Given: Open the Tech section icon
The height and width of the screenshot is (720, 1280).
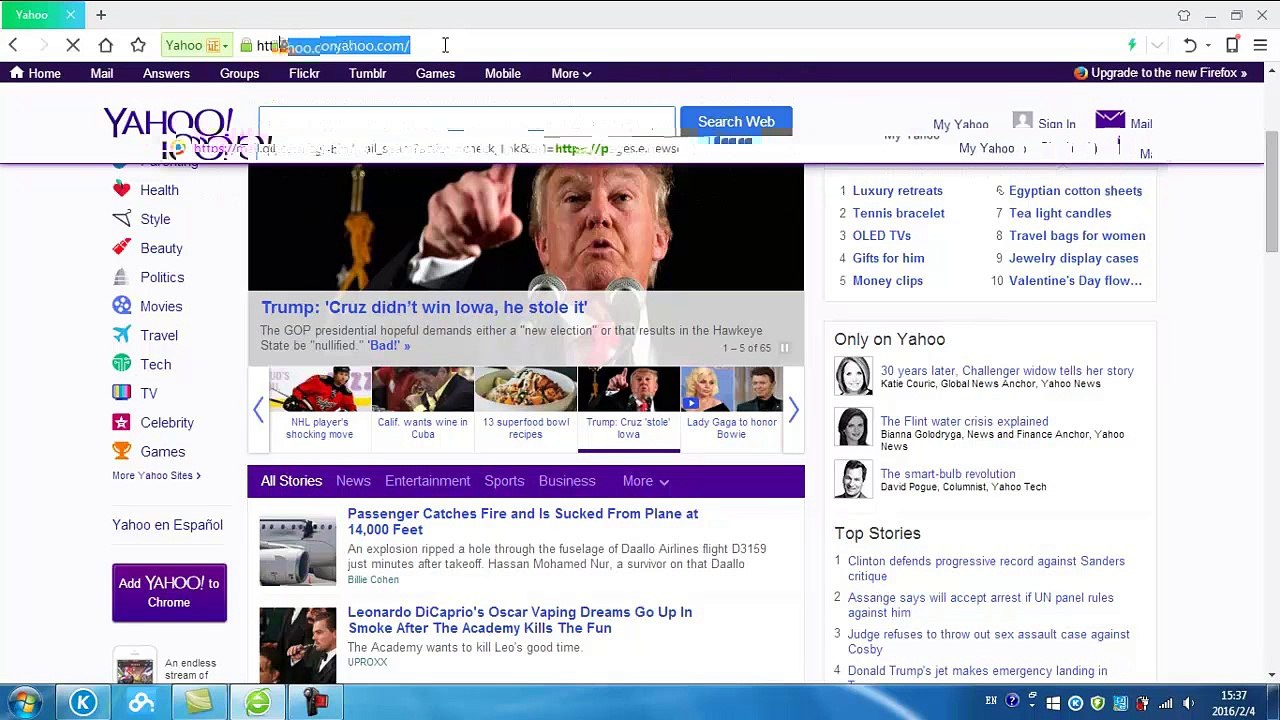Looking at the screenshot, I should tap(122, 364).
